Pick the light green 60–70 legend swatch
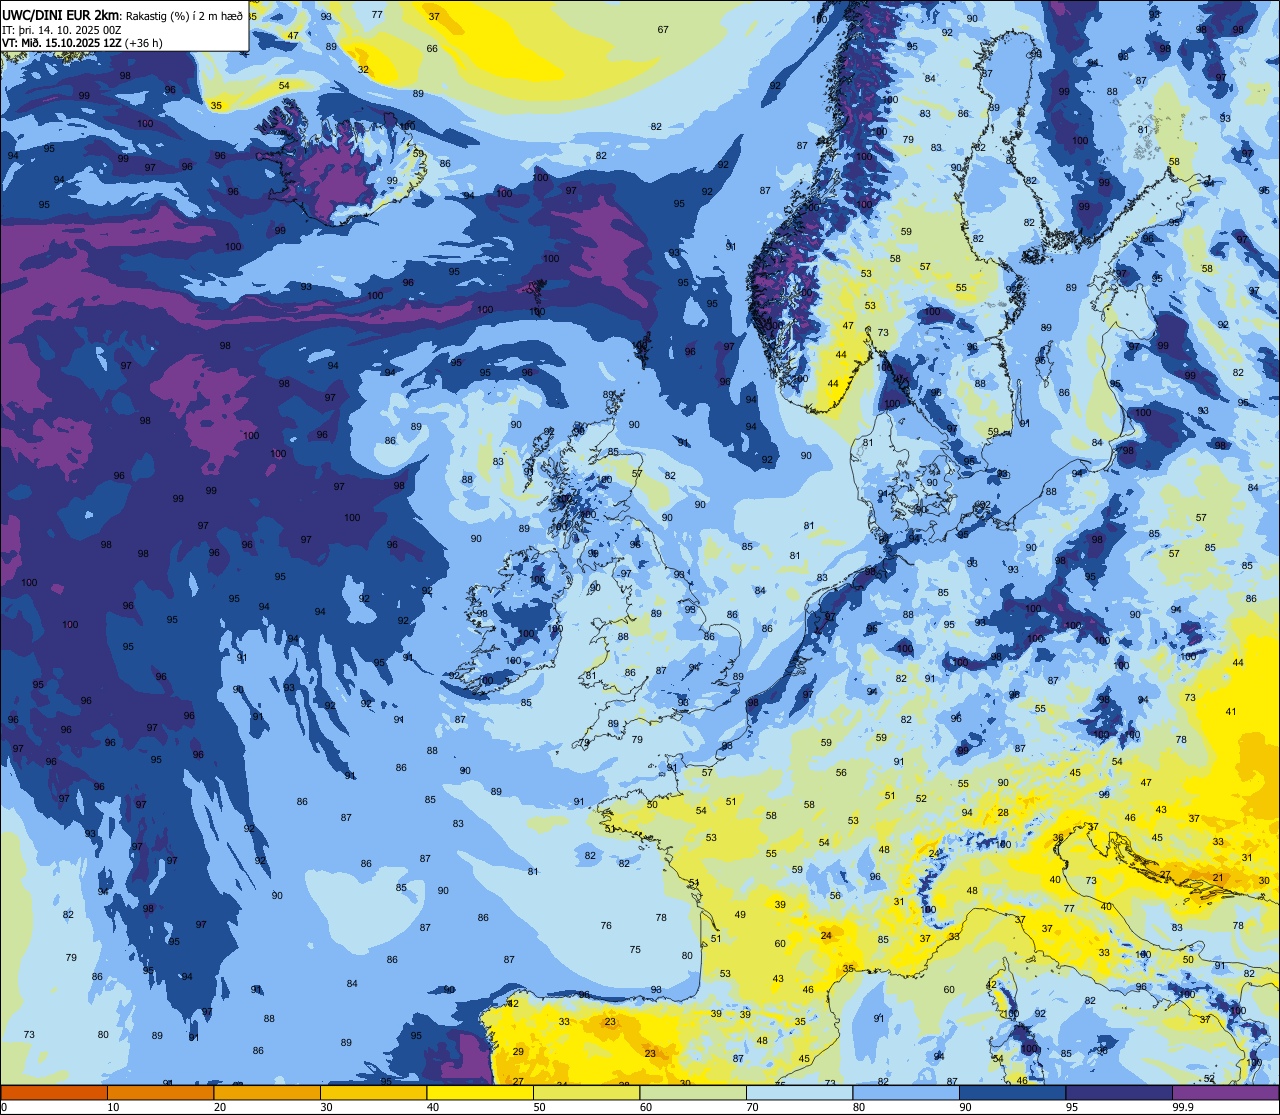The image size is (1280, 1115). pyautogui.click(x=693, y=1093)
